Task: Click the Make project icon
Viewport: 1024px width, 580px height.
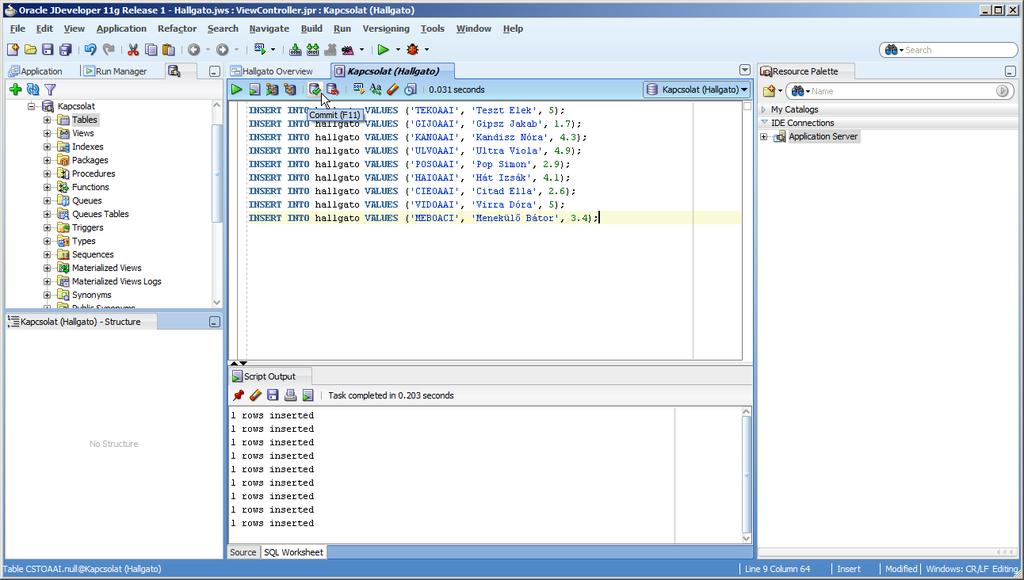Action: pyautogui.click(x=295, y=50)
